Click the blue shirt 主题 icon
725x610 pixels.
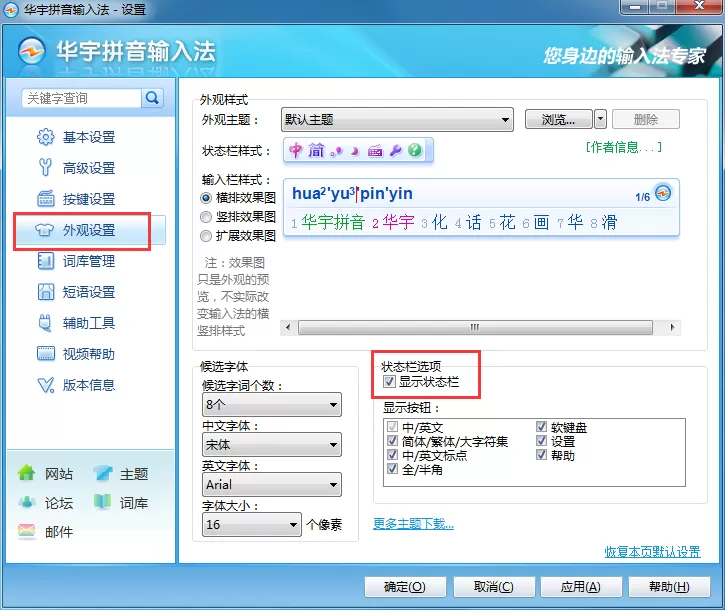point(102,473)
